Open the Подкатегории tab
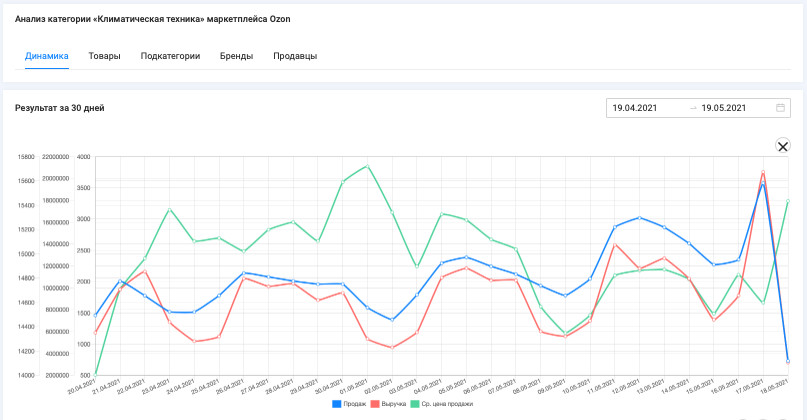 point(170,56)
